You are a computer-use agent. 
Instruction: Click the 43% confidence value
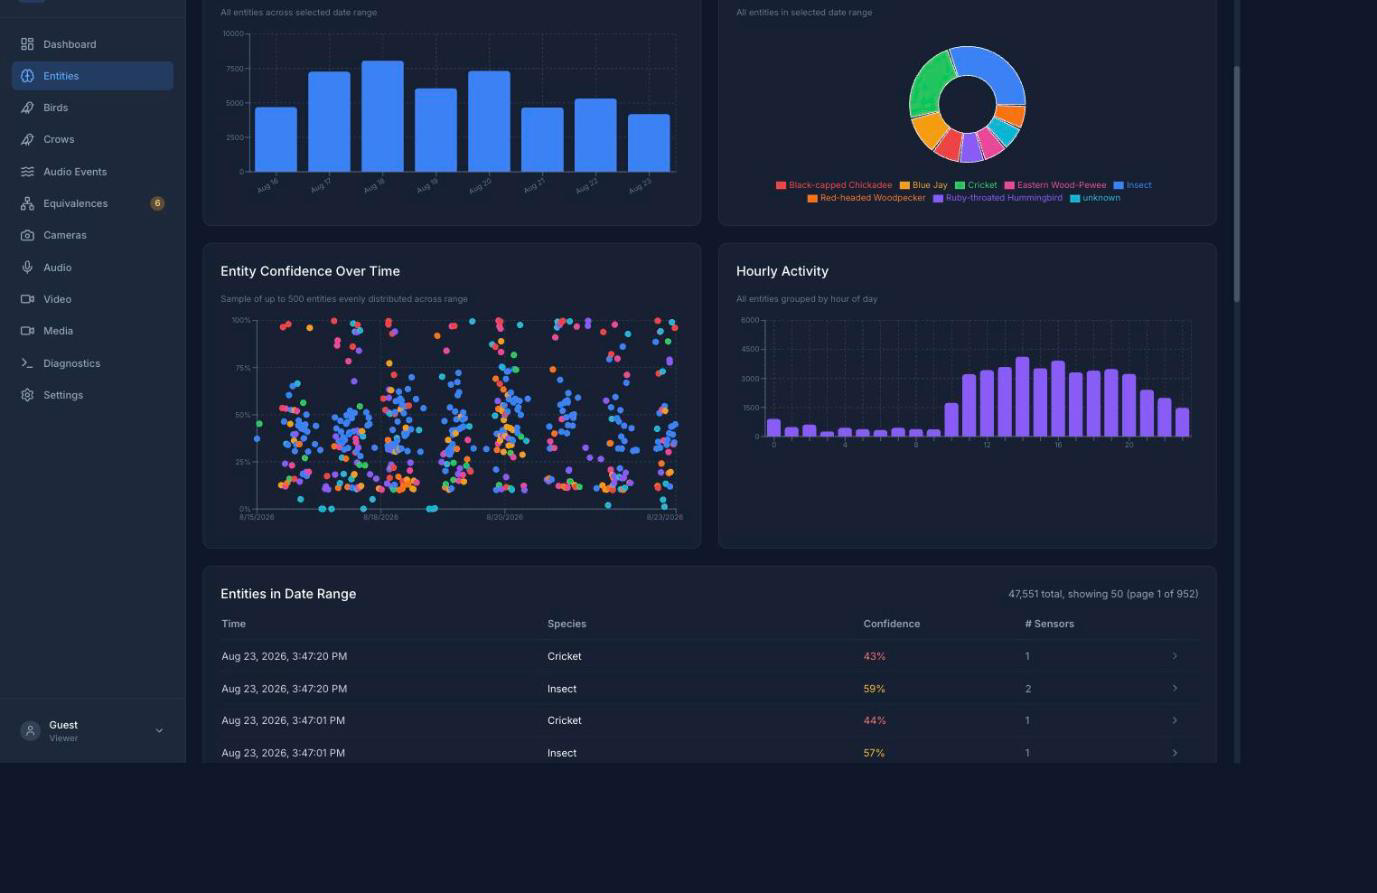pos(874,656)
